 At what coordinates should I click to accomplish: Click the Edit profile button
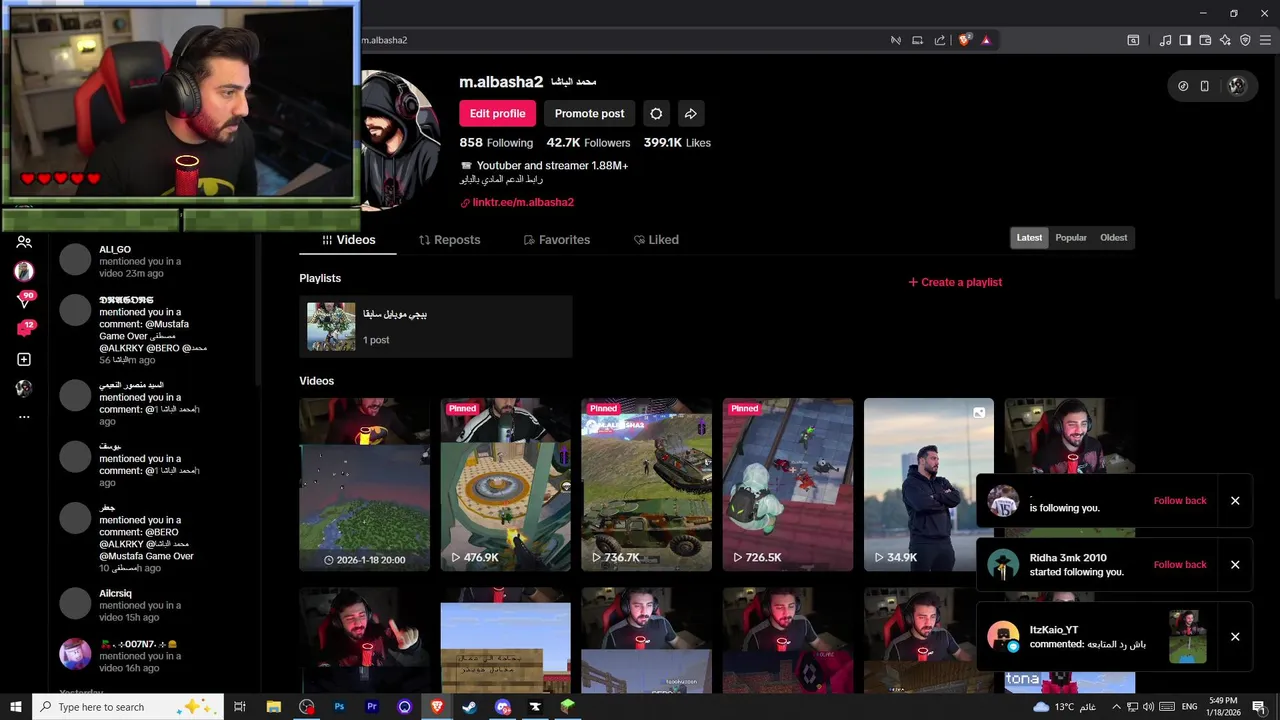click(x=497, y=113)
